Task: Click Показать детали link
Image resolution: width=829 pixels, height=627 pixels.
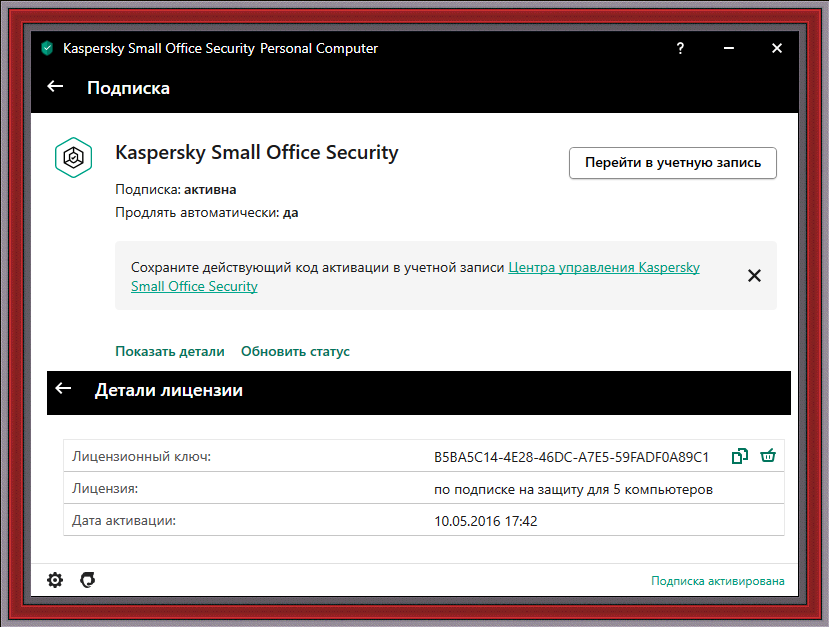Action: tap(170, 352)
